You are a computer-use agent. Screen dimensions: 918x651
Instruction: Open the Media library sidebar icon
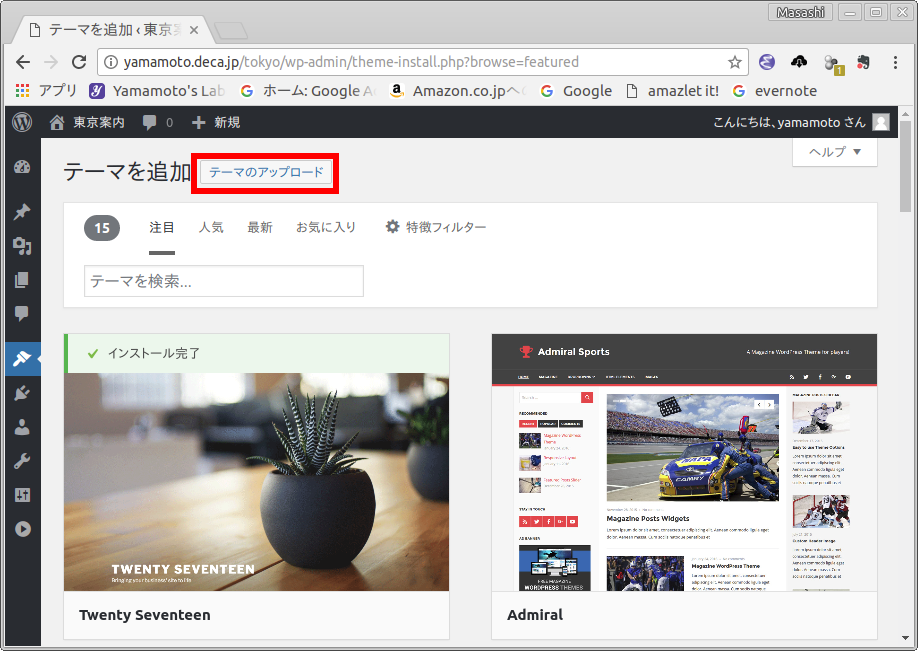click(22, 246)
